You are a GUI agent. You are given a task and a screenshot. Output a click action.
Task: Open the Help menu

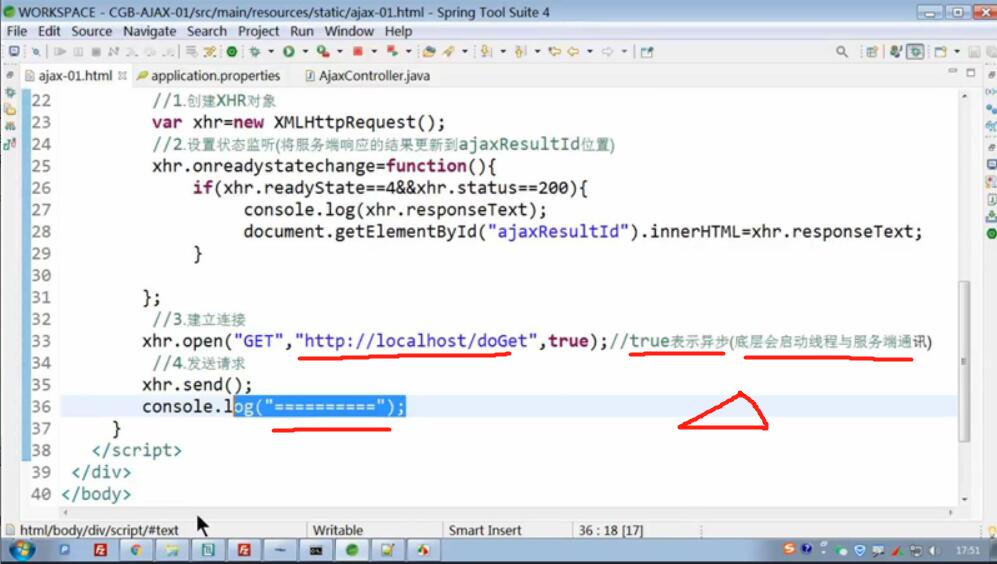pos(398,31)
